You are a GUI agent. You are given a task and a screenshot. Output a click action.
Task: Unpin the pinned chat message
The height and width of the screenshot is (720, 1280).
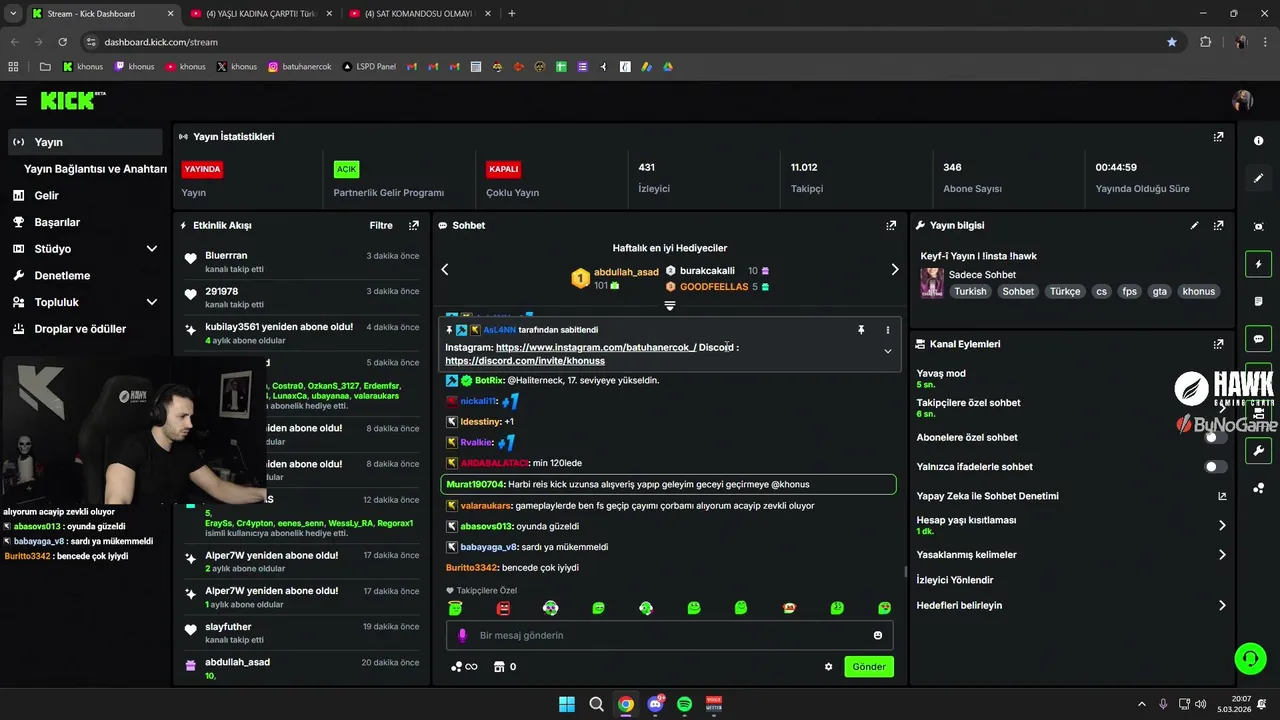click(x=861, y=330)
